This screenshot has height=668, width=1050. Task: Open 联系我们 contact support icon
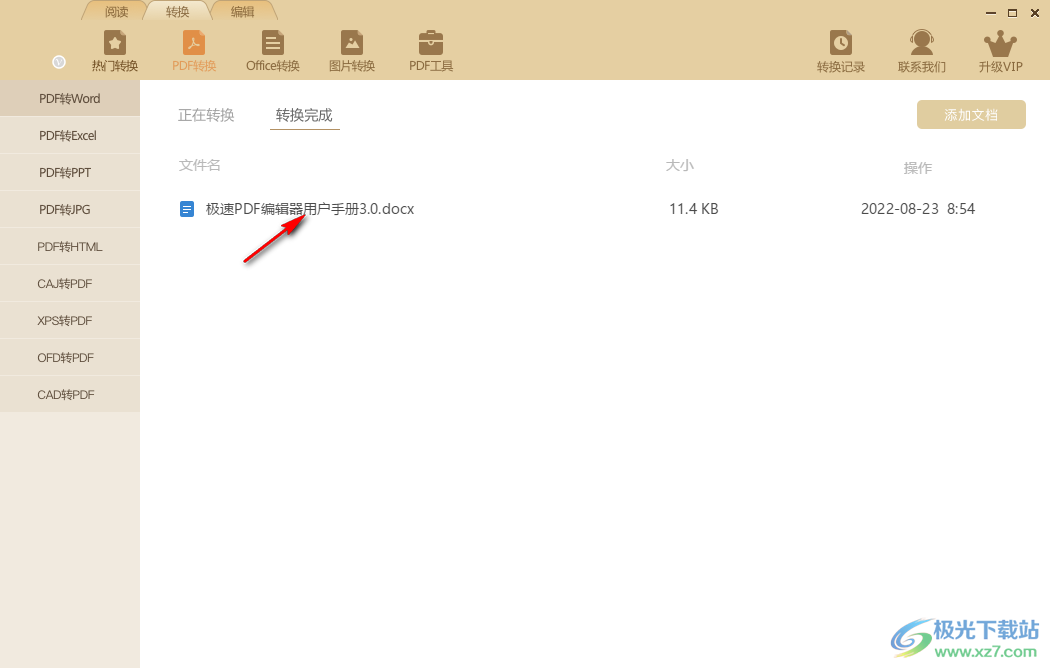(x=921, y=52)
